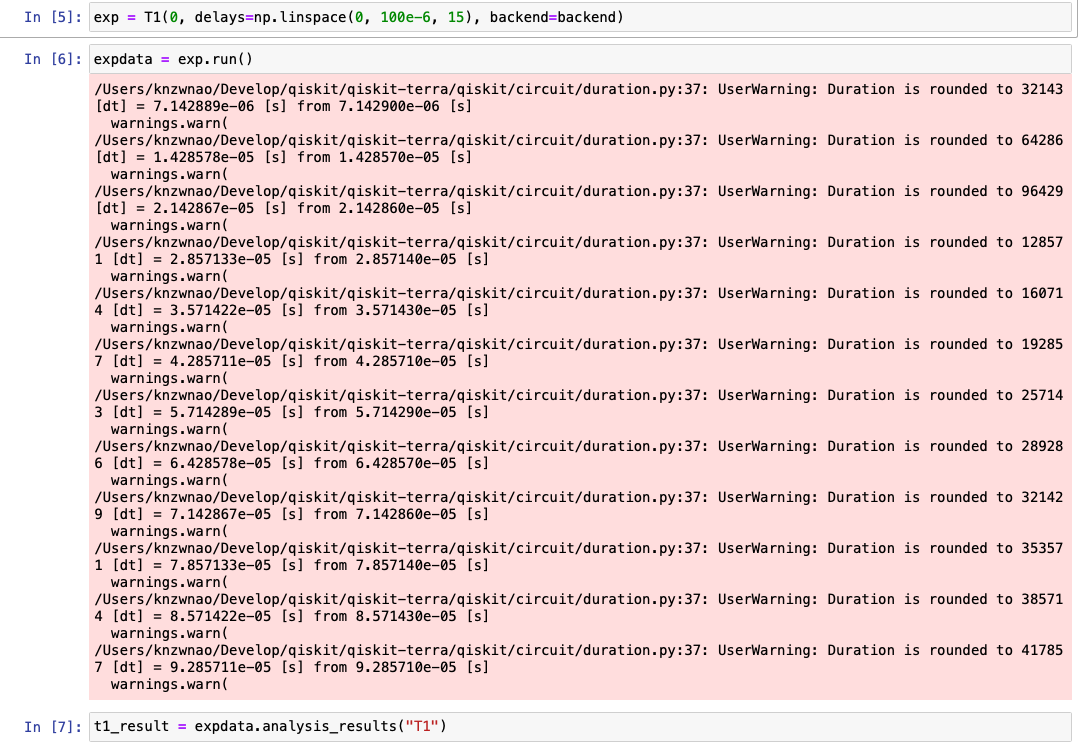Click the value 4.285711e-05 in output
The image size is (1085, 750).
click(x=221, y=361)
